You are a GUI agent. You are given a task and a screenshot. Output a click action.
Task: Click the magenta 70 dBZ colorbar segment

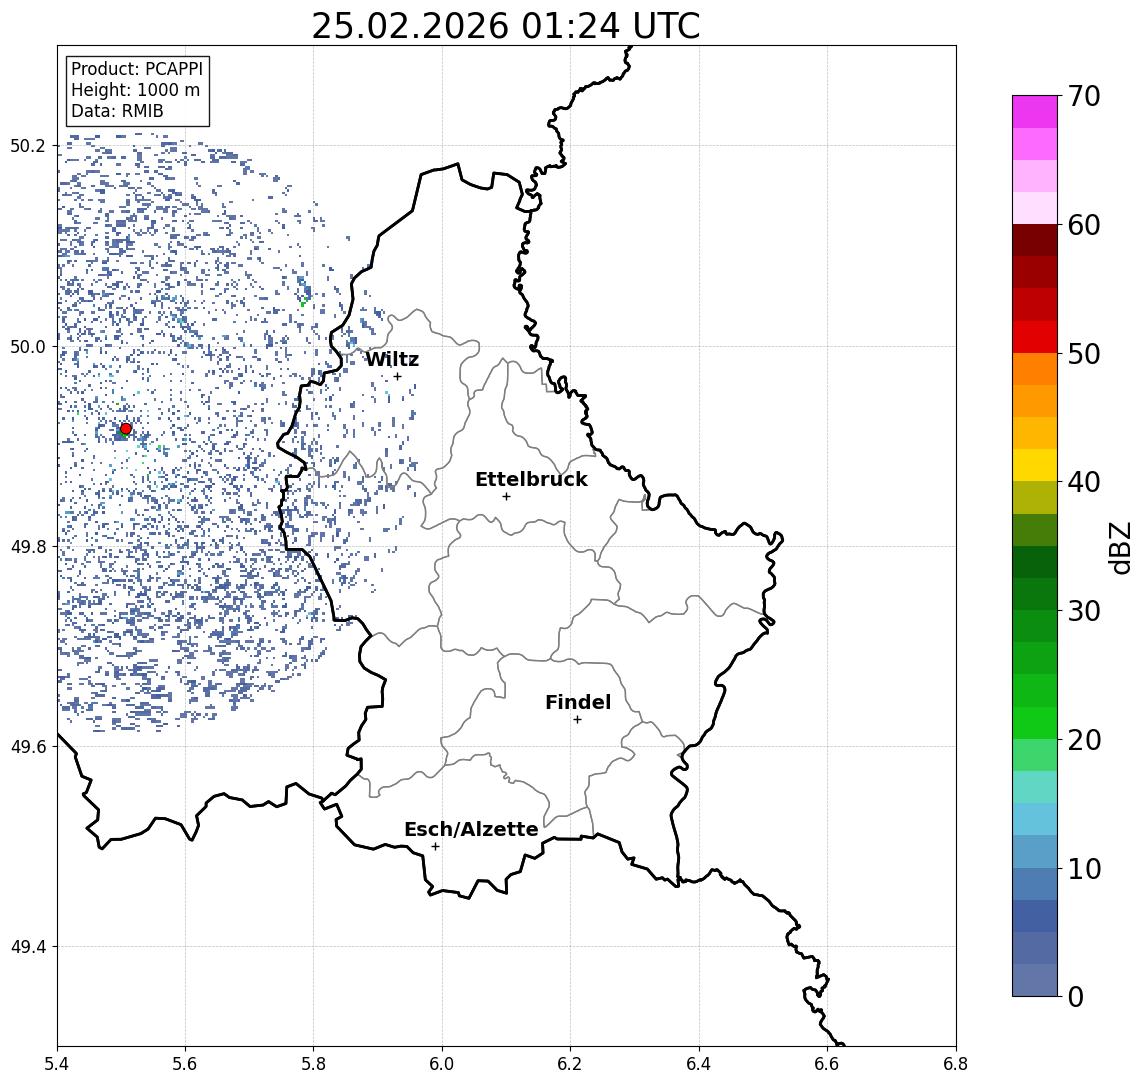(1035, 112)
